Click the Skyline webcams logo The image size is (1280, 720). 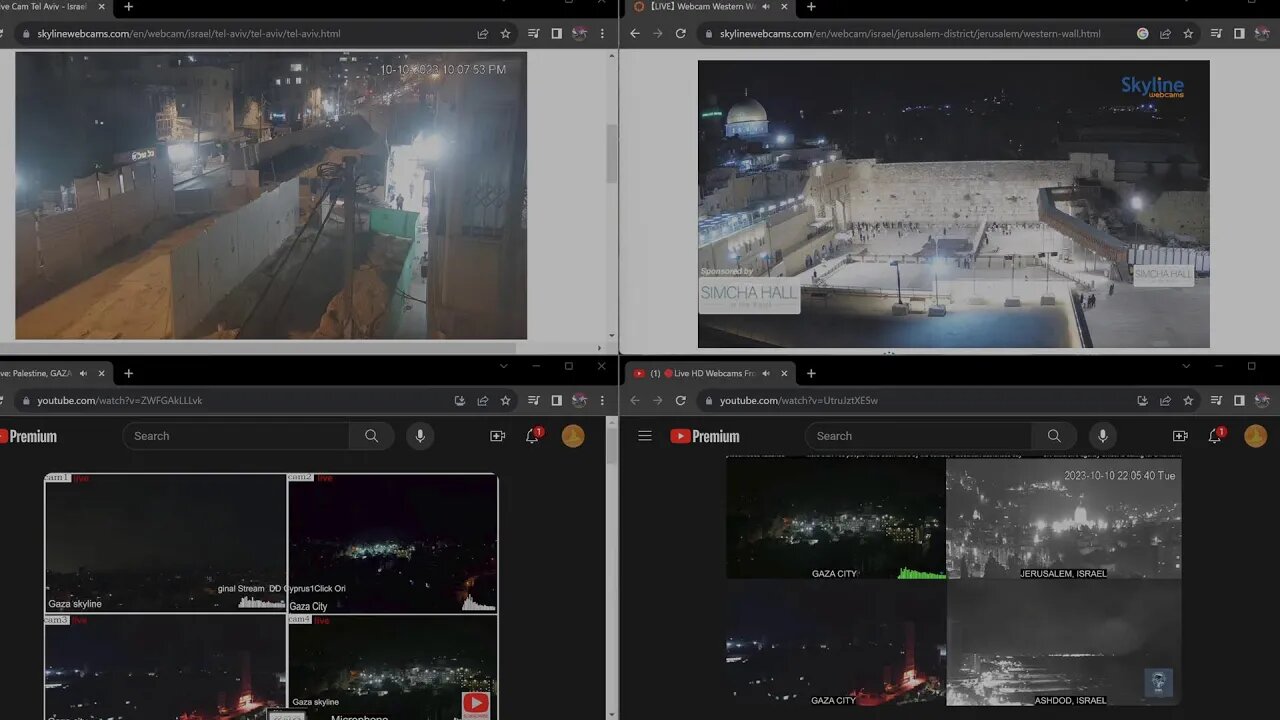tap(1152, 88)
